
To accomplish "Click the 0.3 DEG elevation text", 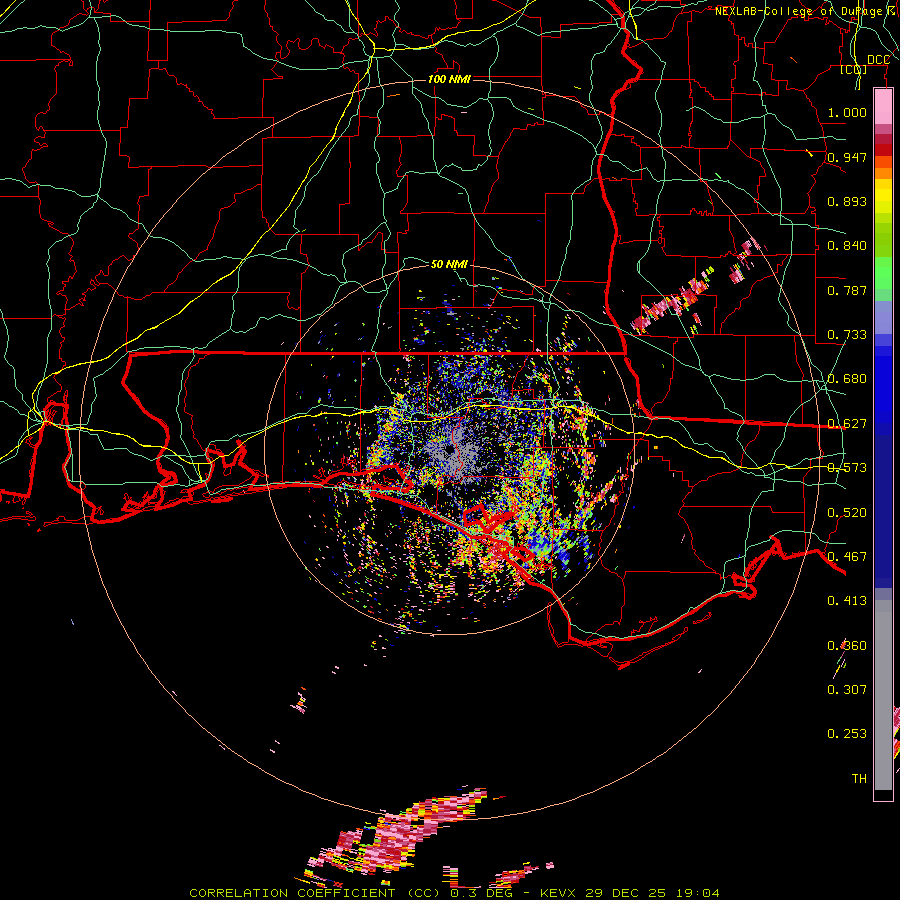I will pos(480,893).
